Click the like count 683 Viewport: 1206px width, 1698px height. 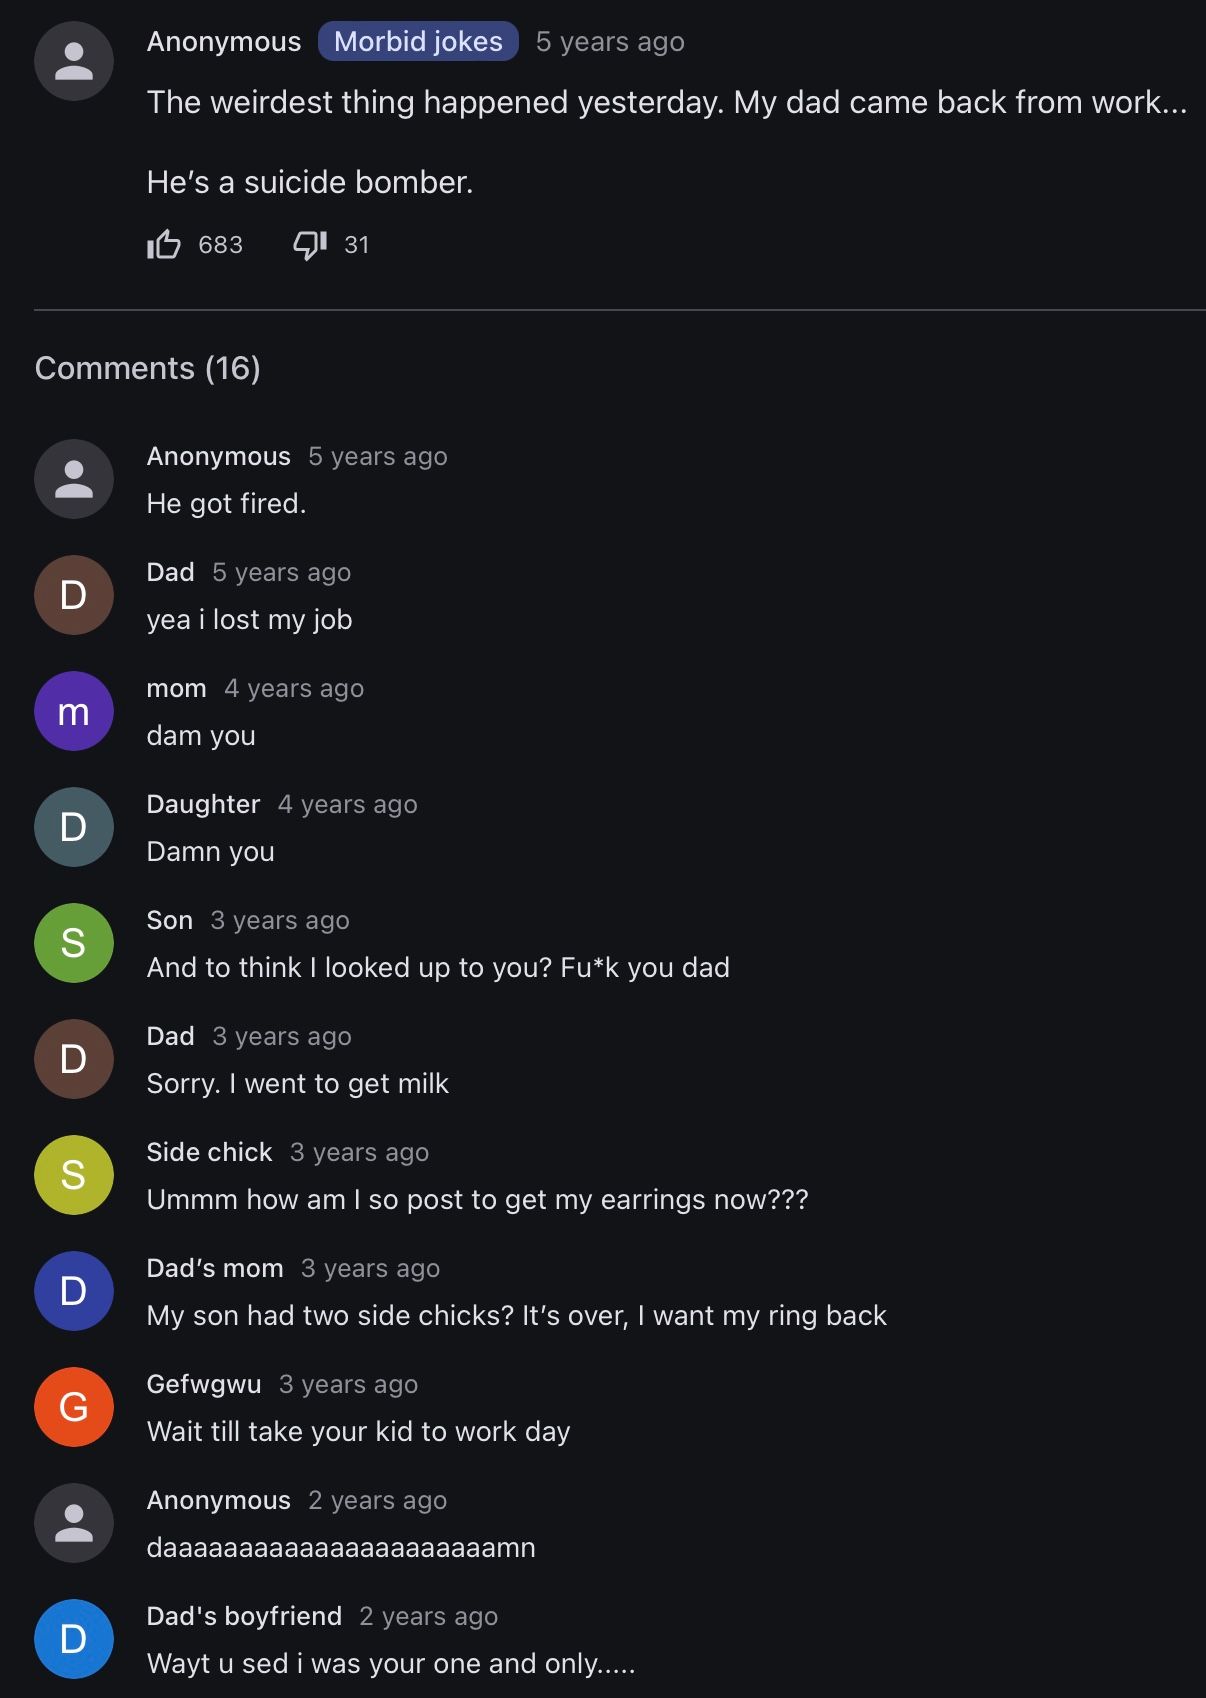tap(221, 245)
